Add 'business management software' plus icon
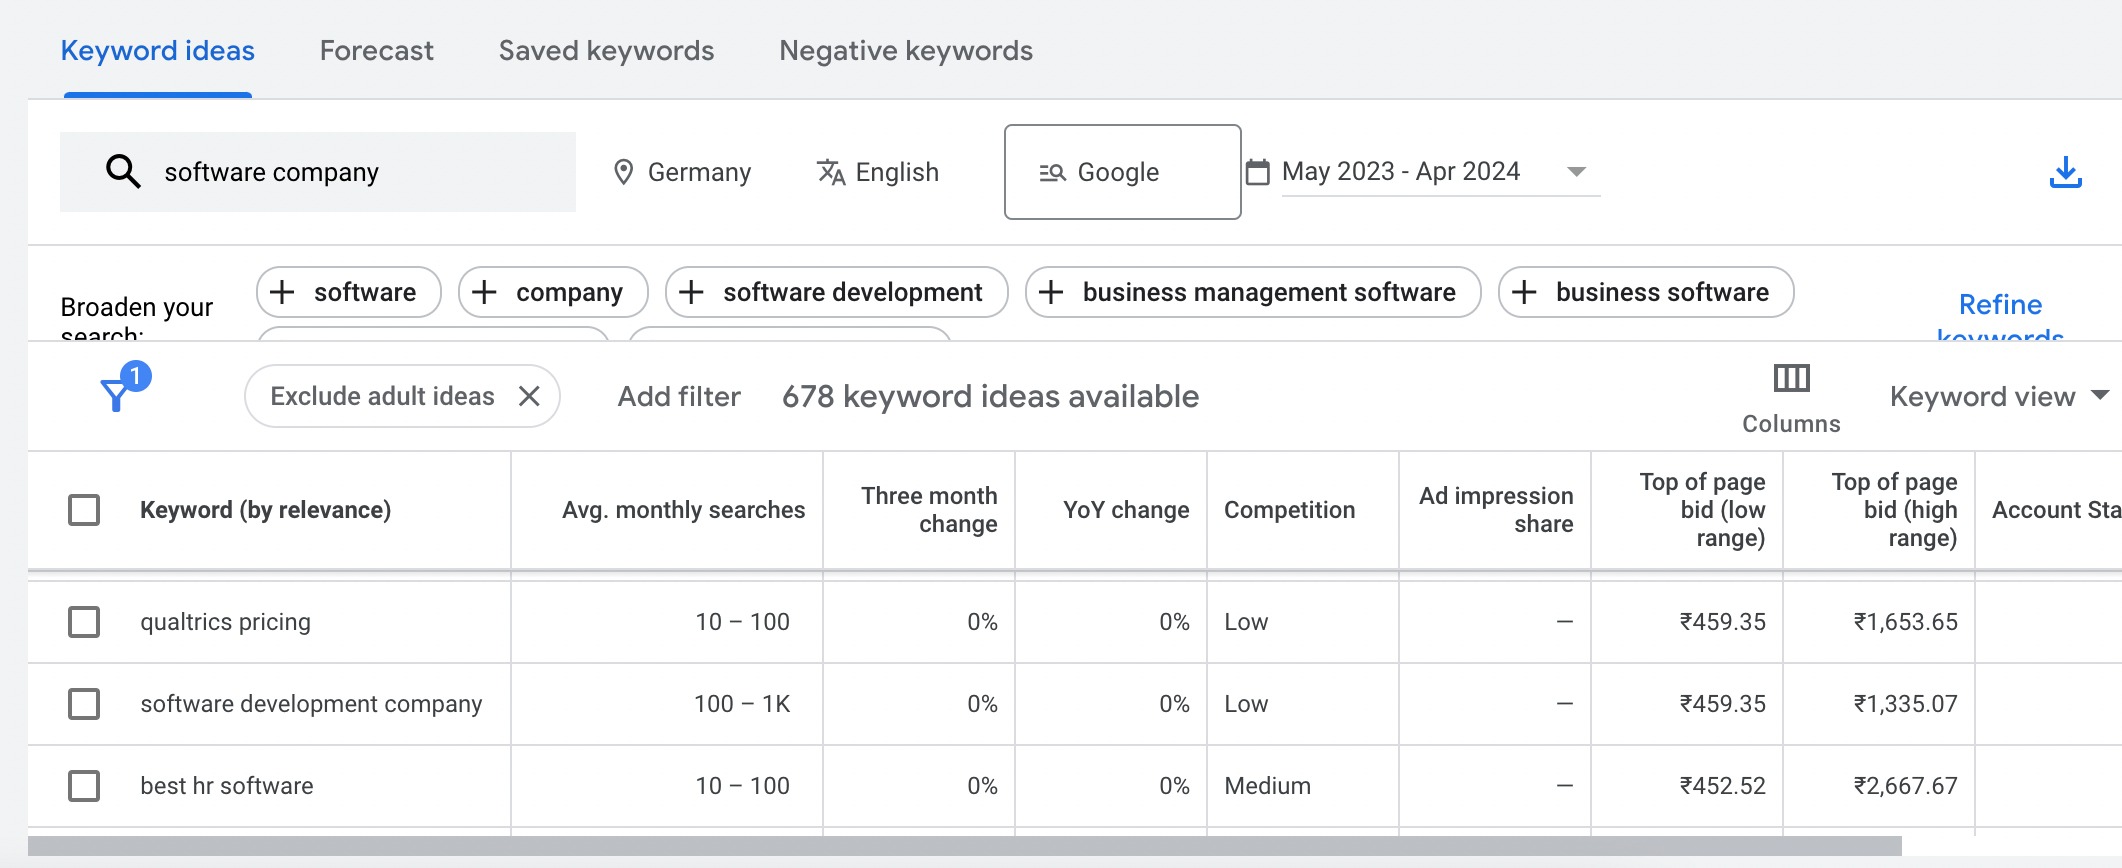Screen dimensions: 2122x868 [x=1051, y=292]
